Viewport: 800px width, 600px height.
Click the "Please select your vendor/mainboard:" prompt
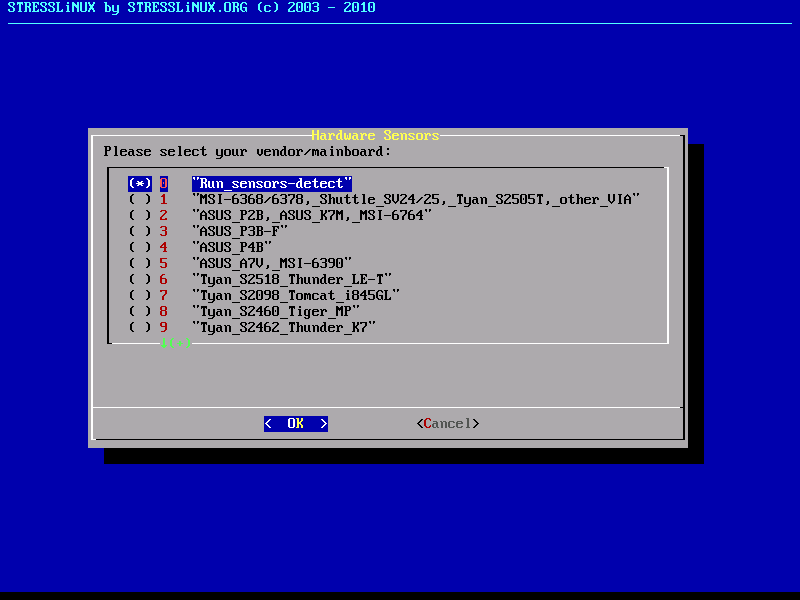click(247, 152)
